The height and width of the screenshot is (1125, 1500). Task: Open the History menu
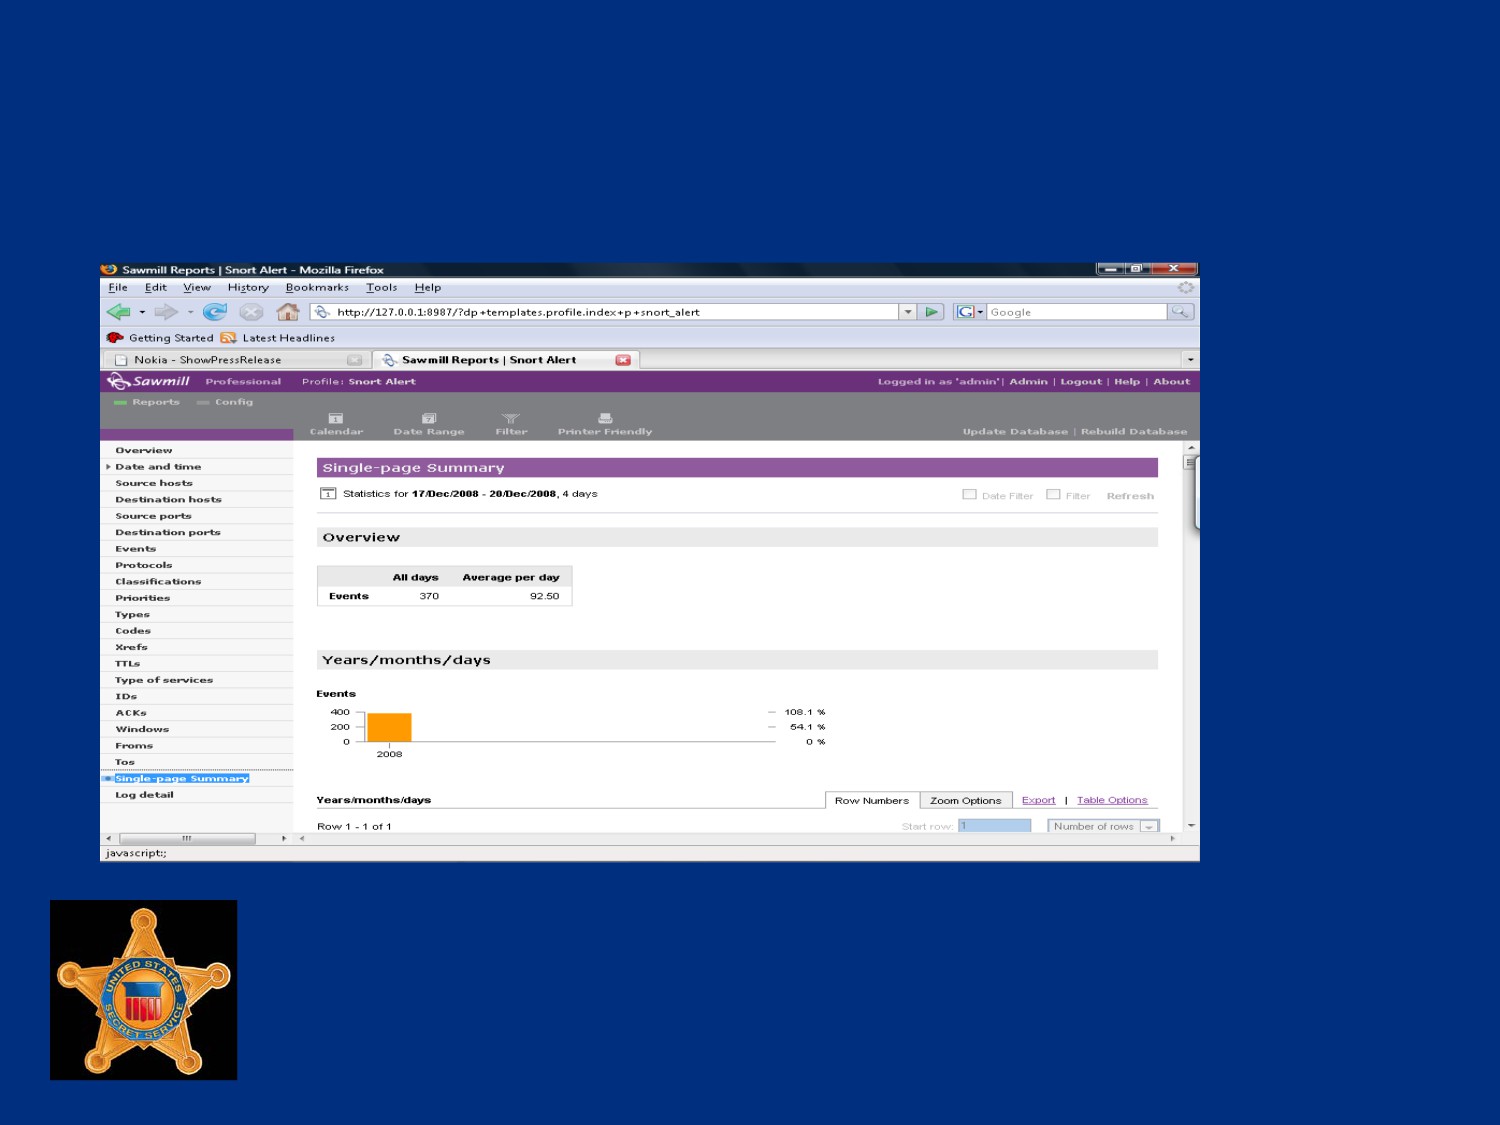point(248,288)
